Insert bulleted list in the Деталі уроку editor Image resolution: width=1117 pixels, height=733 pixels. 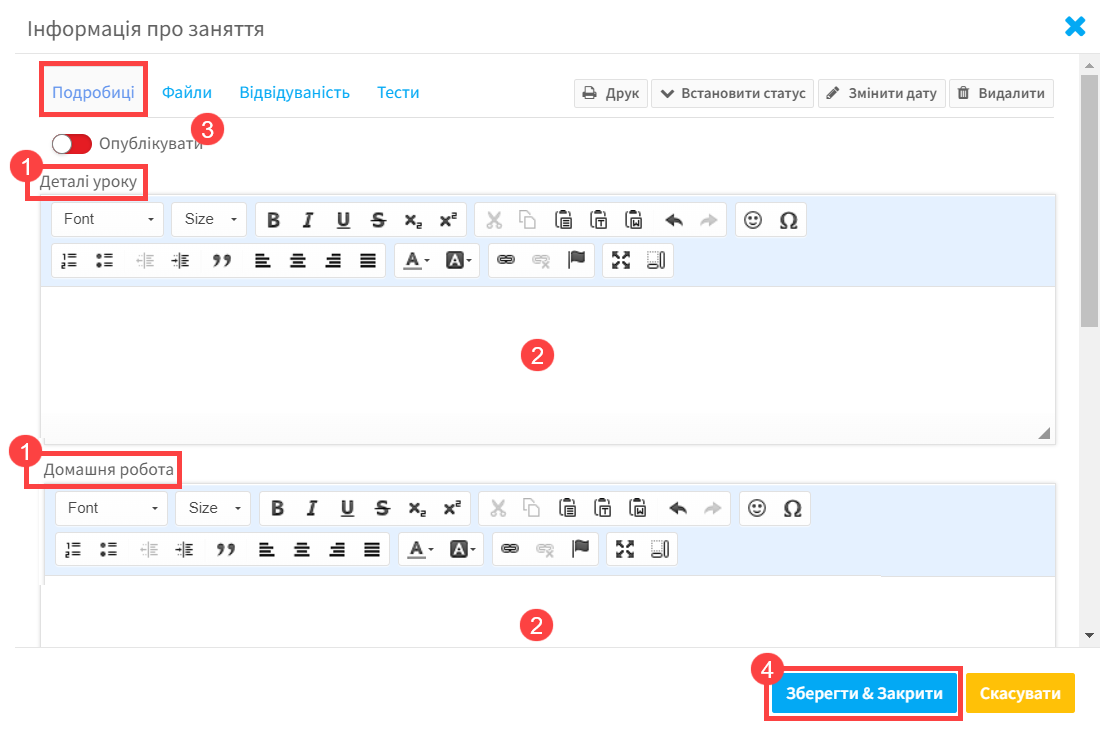pos(104,261)
